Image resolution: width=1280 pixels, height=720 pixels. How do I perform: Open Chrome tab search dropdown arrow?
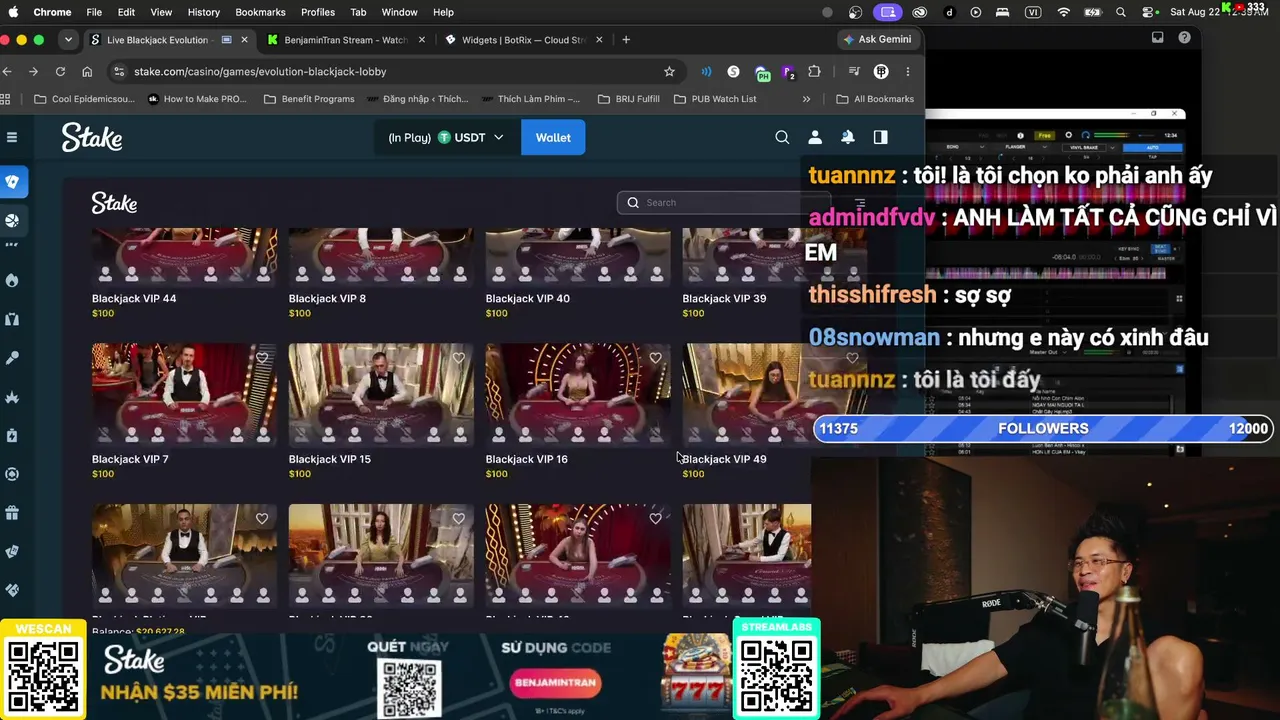[x=68, y=40]
